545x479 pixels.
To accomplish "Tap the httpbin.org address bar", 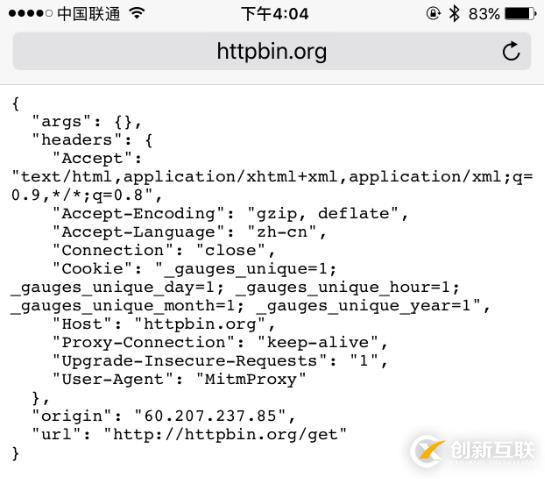I will (272, 51).
